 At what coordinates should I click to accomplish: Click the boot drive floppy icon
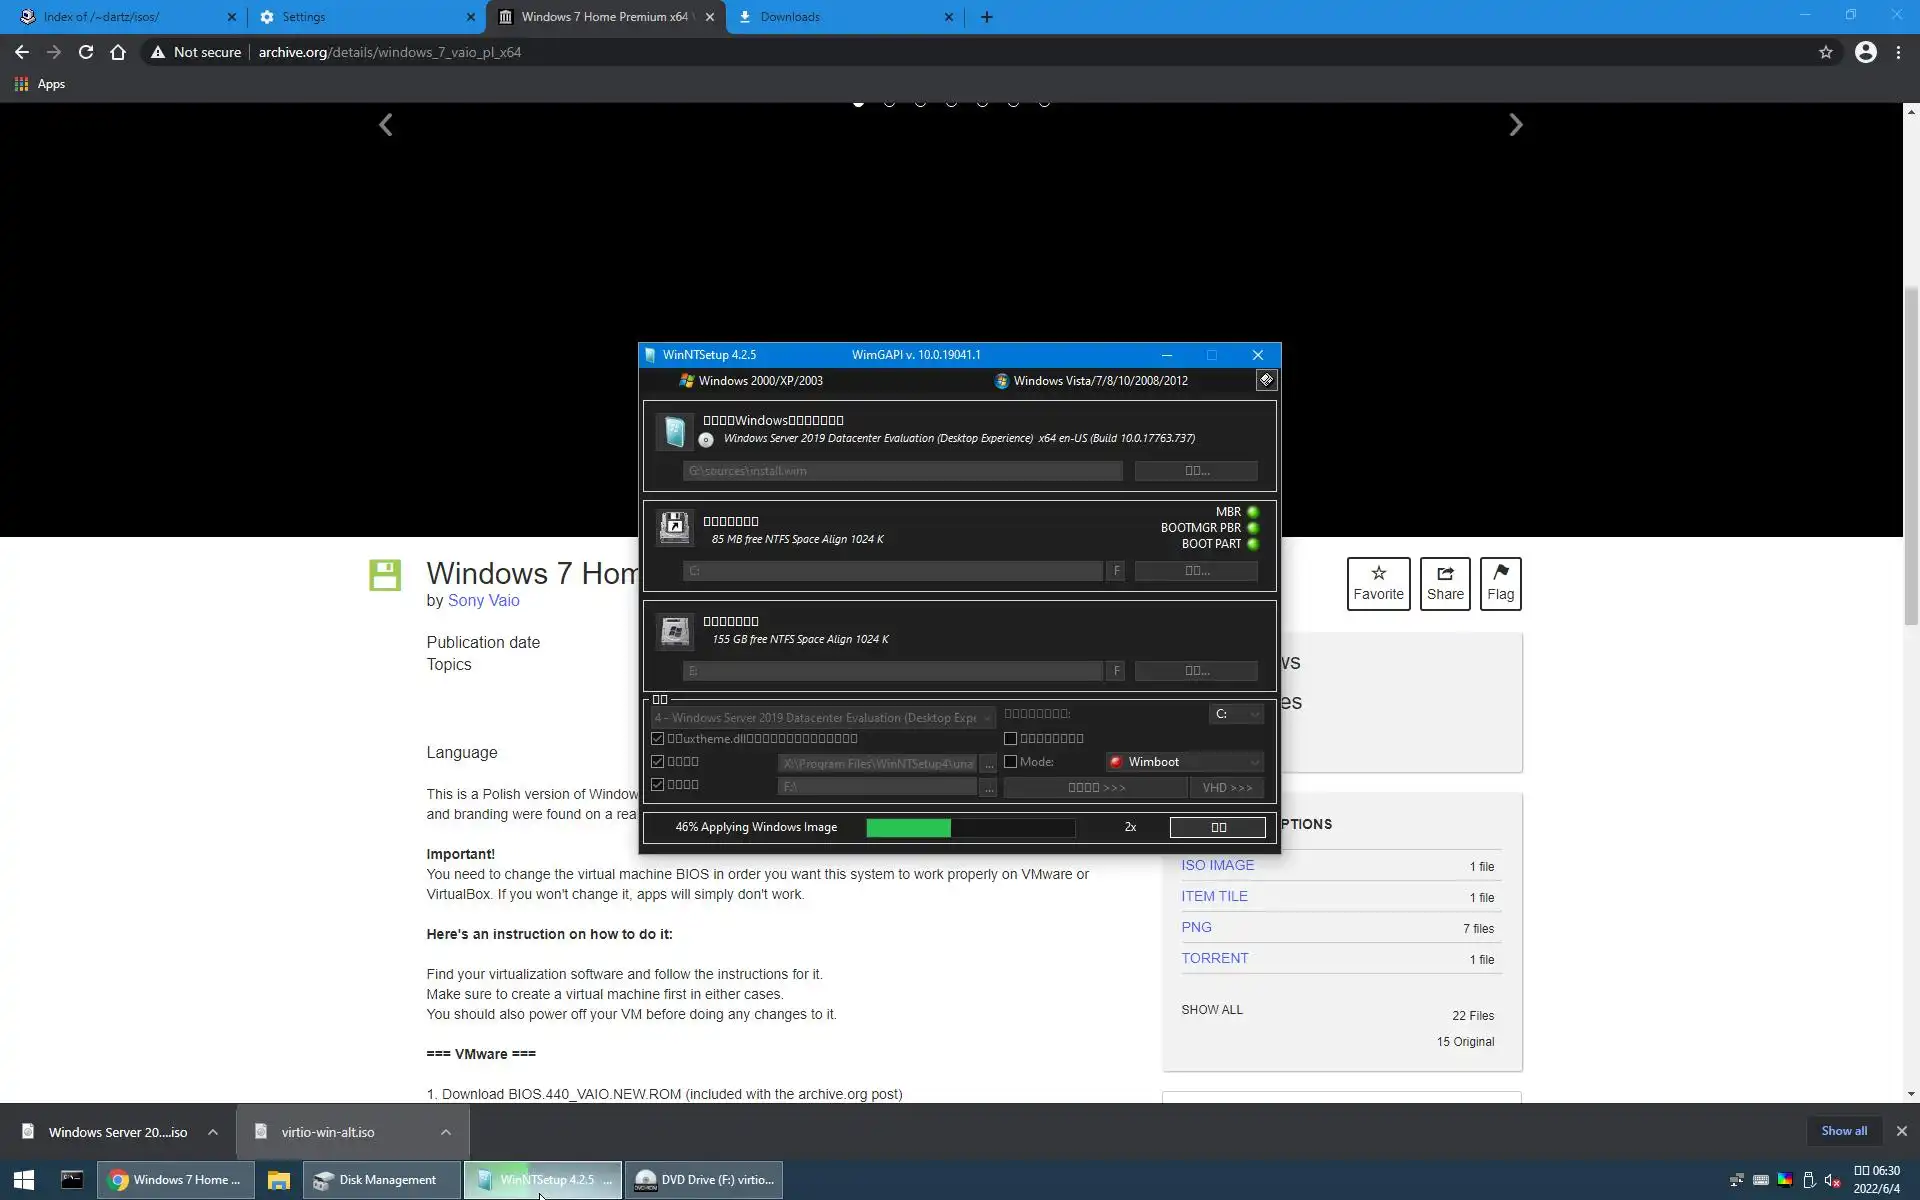pos(674,527)
